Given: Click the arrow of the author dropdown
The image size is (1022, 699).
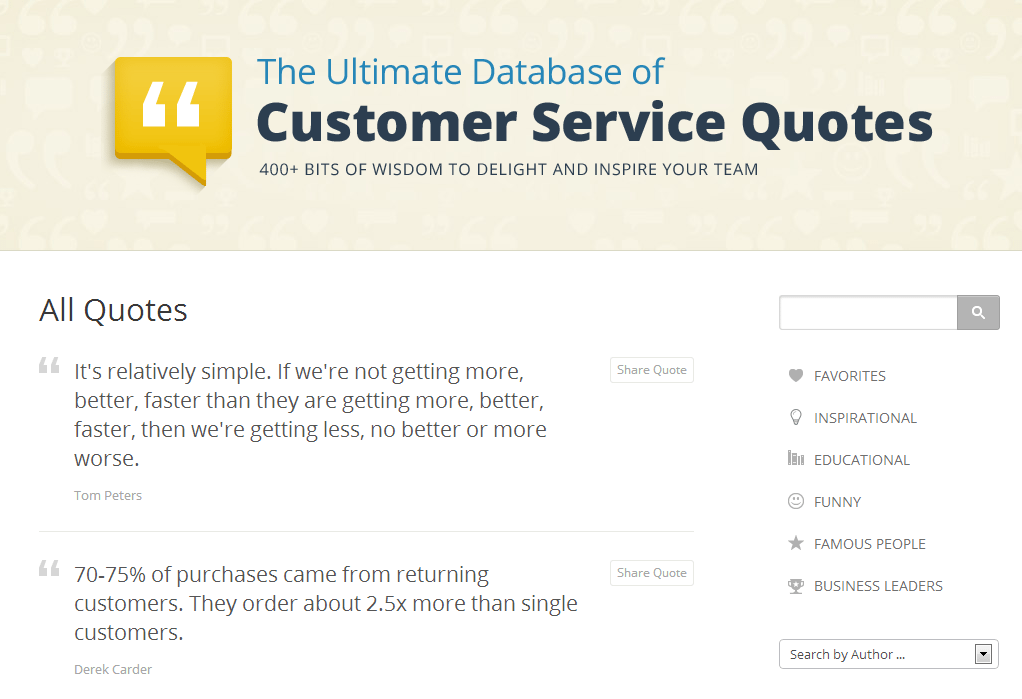Looking at the screenshot, I should tap(983, 654).
